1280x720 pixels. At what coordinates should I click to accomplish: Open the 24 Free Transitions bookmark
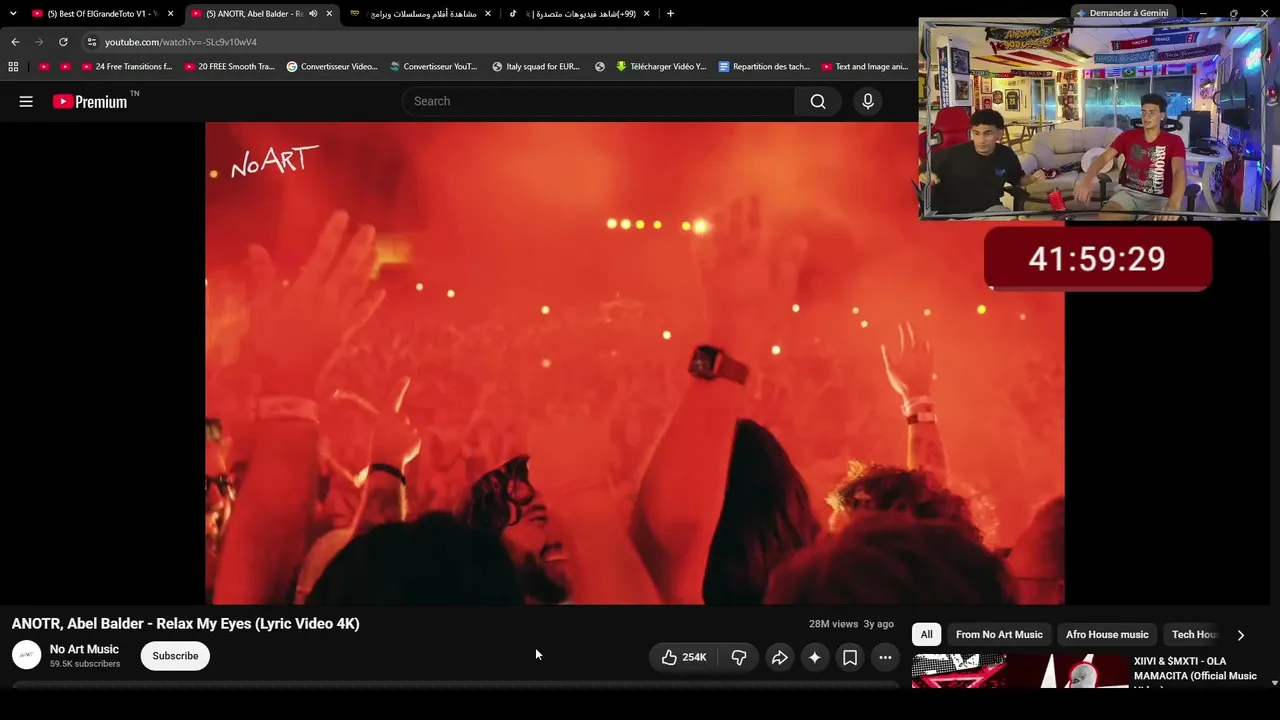127,67
